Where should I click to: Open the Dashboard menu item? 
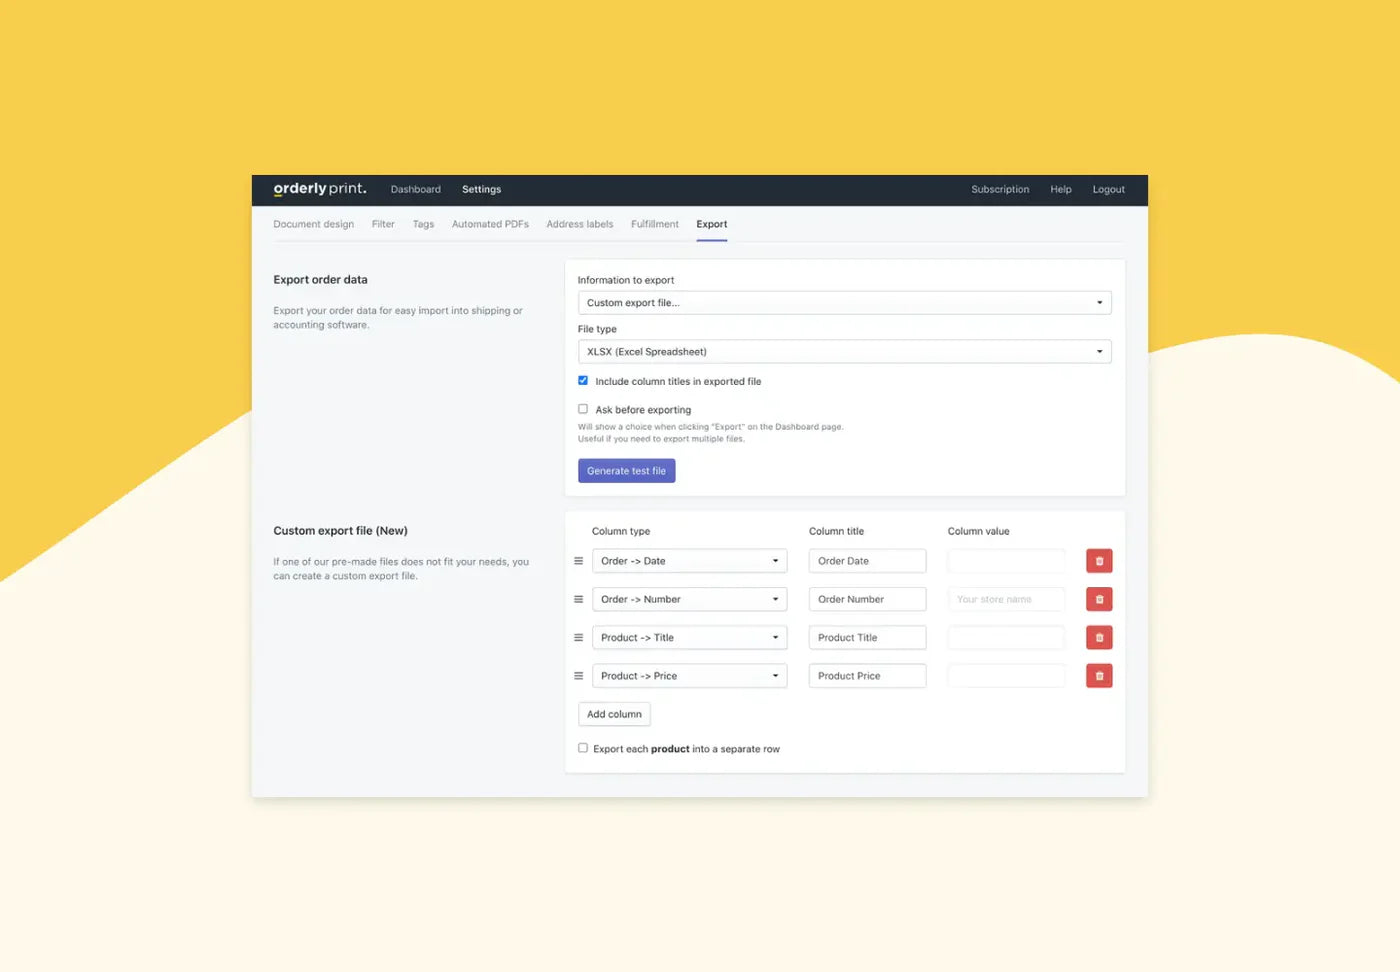coord(415,189)
